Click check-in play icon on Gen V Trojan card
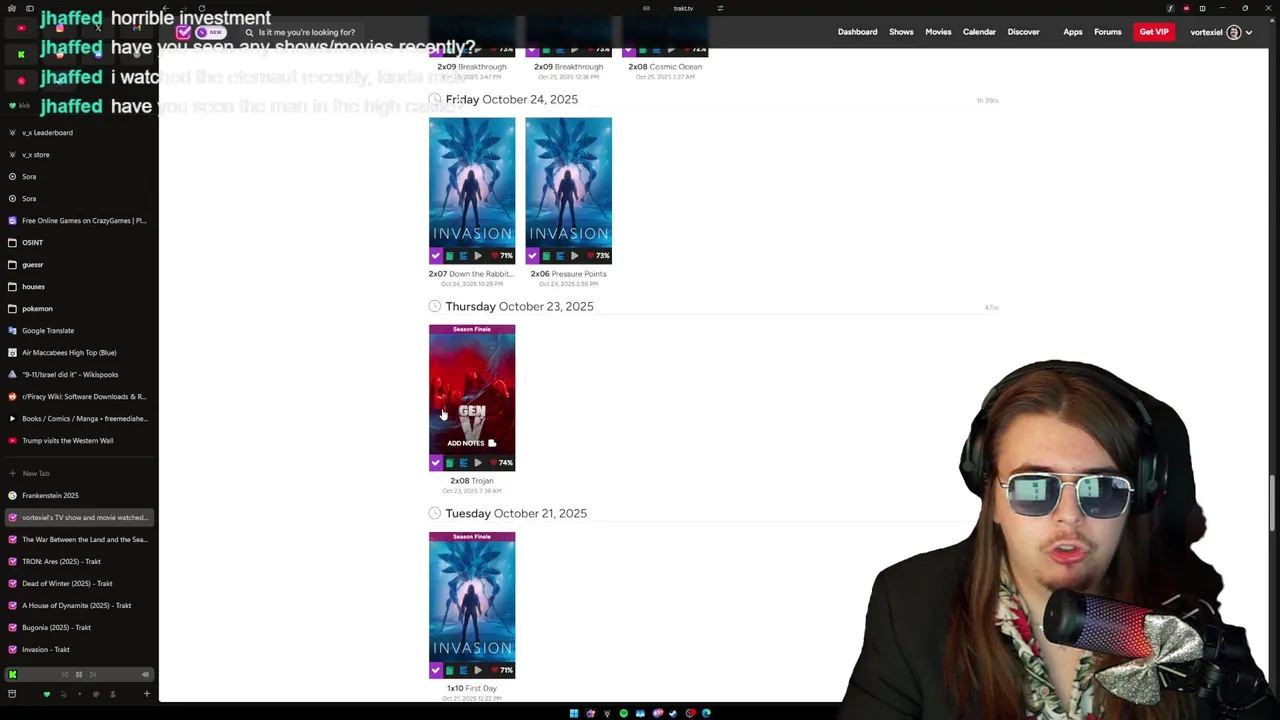The image size is (1280, 720). coord(477,463)
